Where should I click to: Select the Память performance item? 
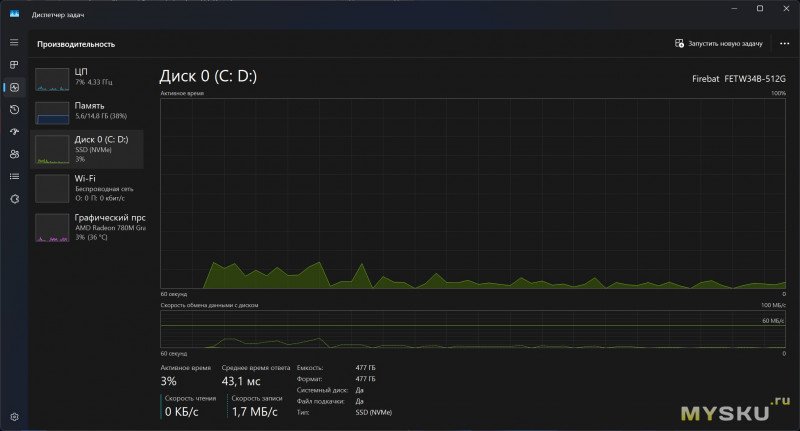(89, 112)
